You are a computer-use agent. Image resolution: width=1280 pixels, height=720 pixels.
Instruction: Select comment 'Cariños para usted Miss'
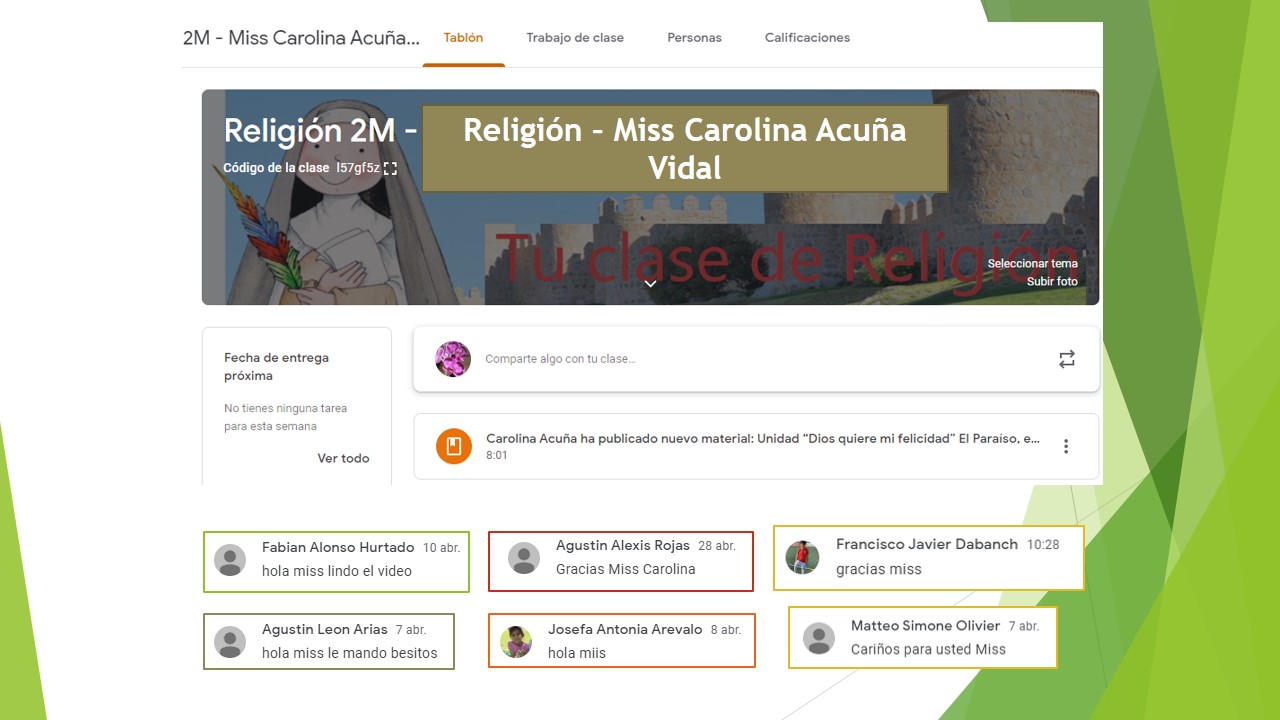point(928,649)
